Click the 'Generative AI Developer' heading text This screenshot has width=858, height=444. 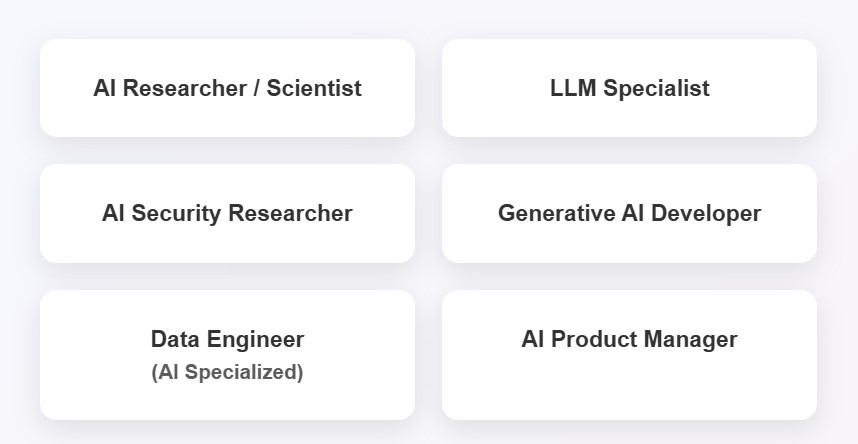[x=629, y=214]
